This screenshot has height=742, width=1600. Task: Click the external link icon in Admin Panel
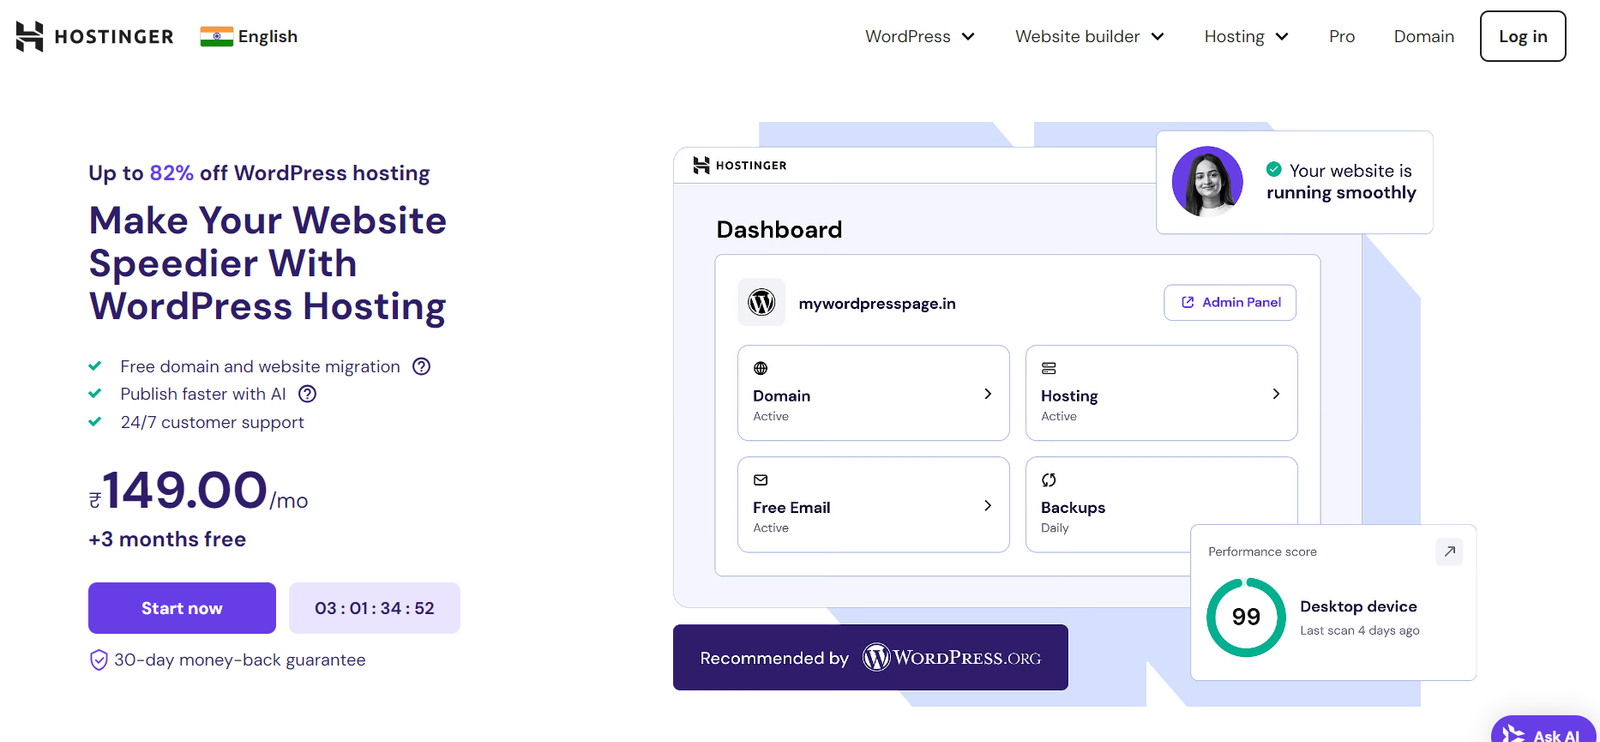coord(1188,303)
